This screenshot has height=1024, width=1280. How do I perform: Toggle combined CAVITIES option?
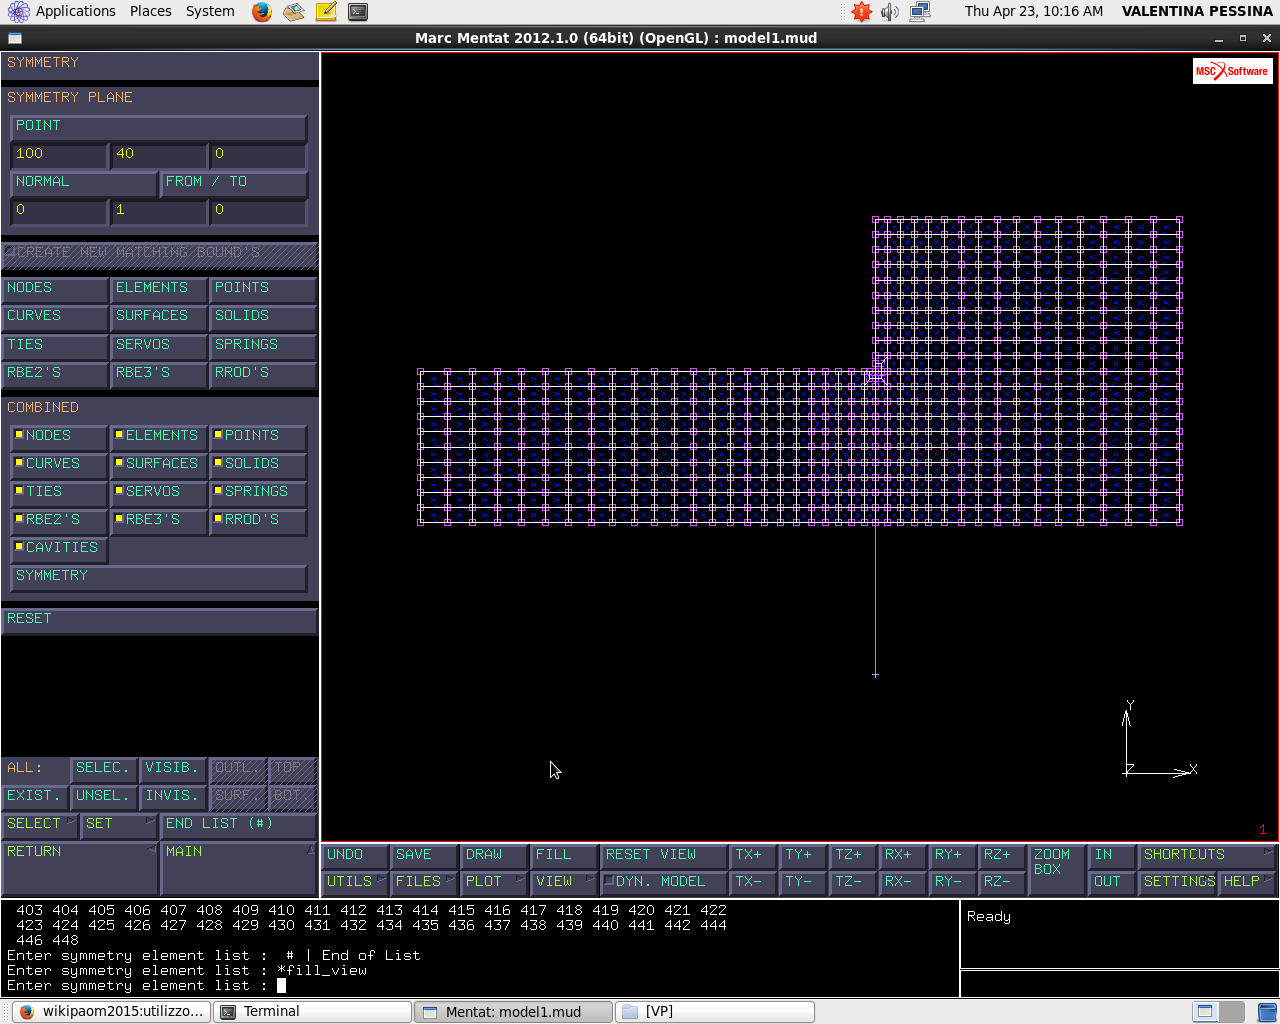(x=59, y=548)
